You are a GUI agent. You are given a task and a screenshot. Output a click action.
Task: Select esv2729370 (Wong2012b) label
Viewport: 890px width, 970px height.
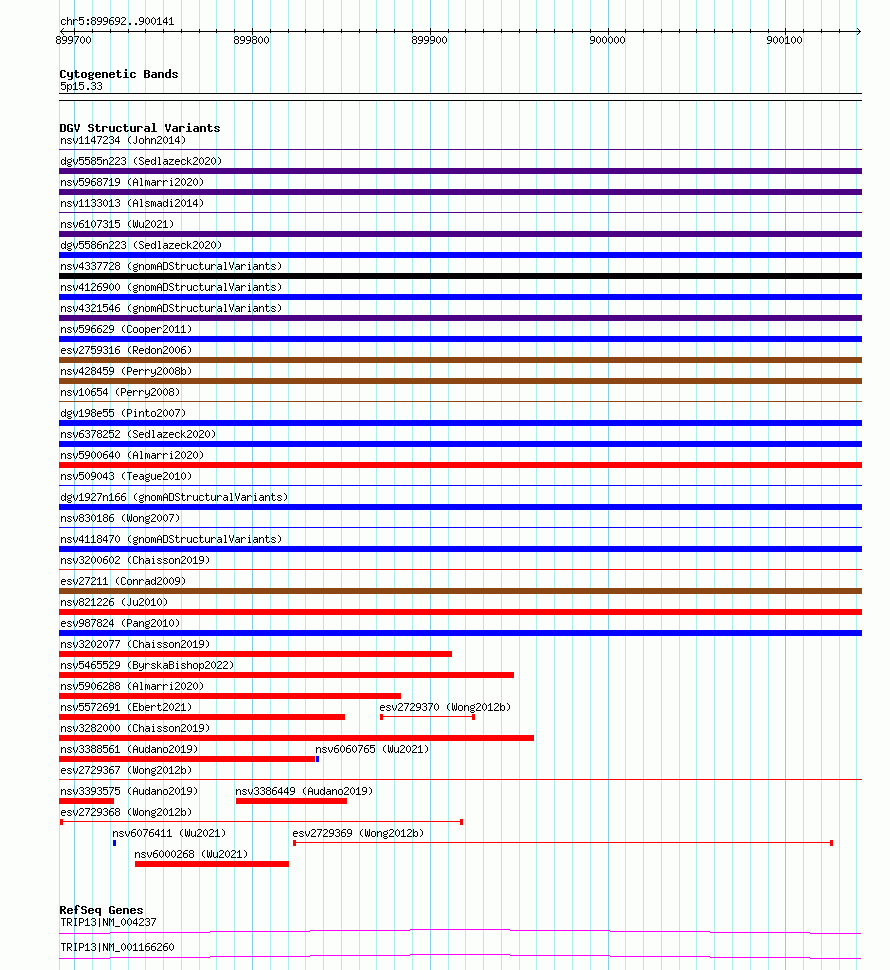point(445,708)
